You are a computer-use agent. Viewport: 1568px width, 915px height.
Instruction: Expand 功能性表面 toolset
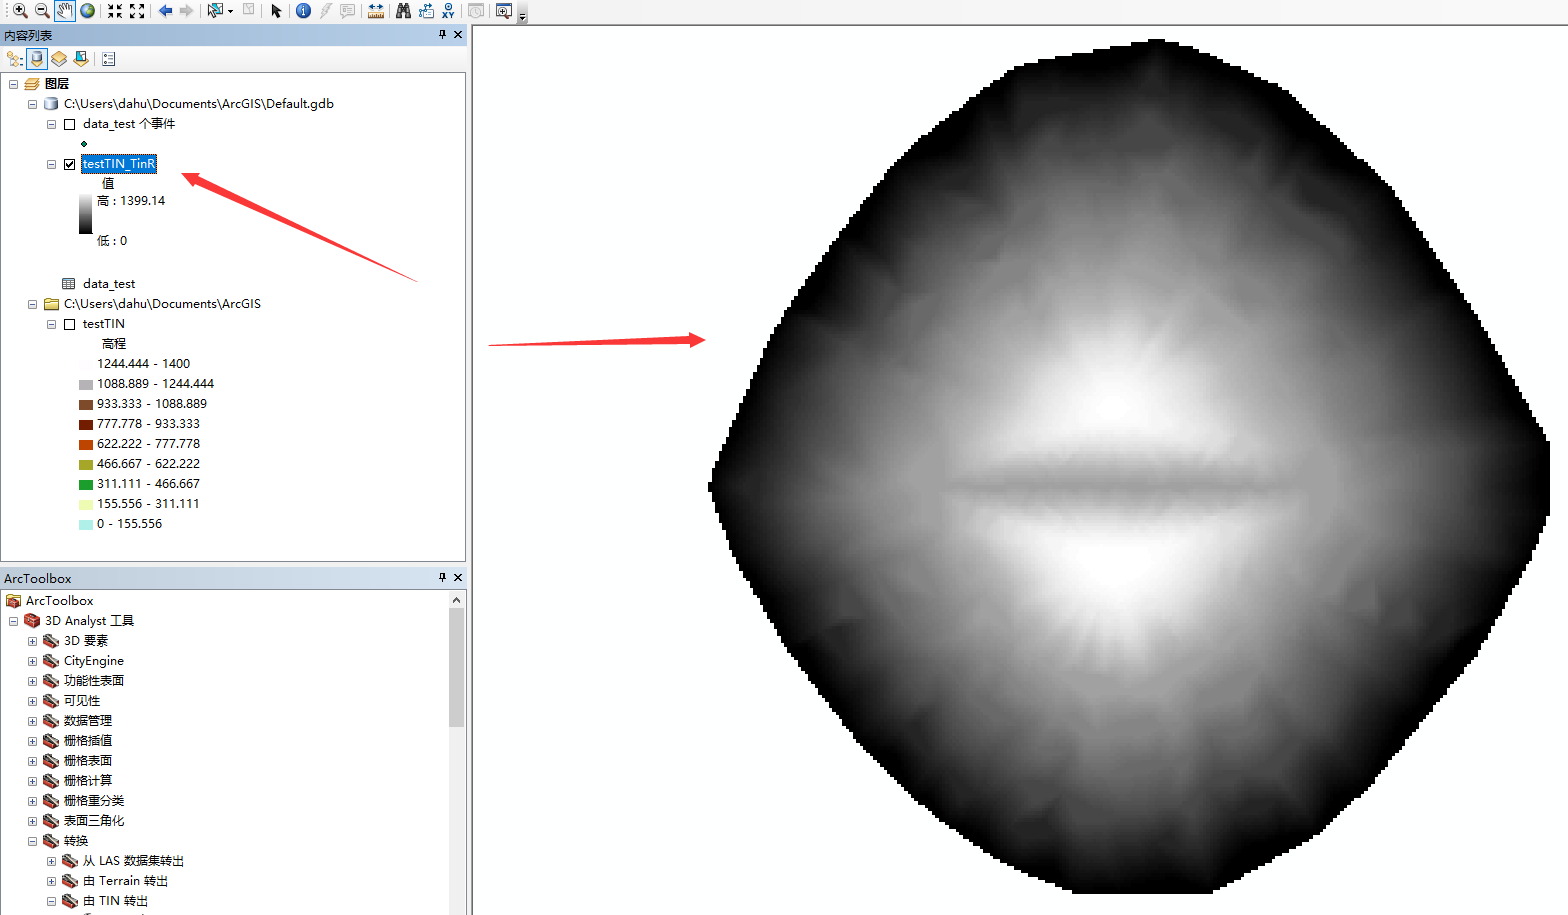32,681
